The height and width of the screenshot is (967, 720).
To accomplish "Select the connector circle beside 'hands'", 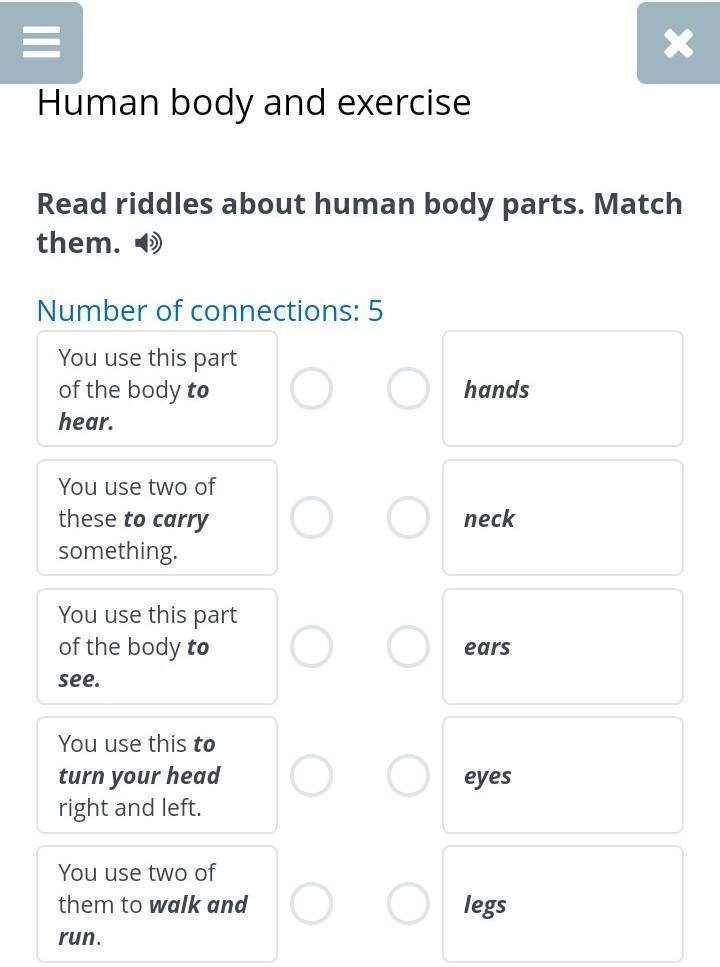I will [x=408, y=389].
